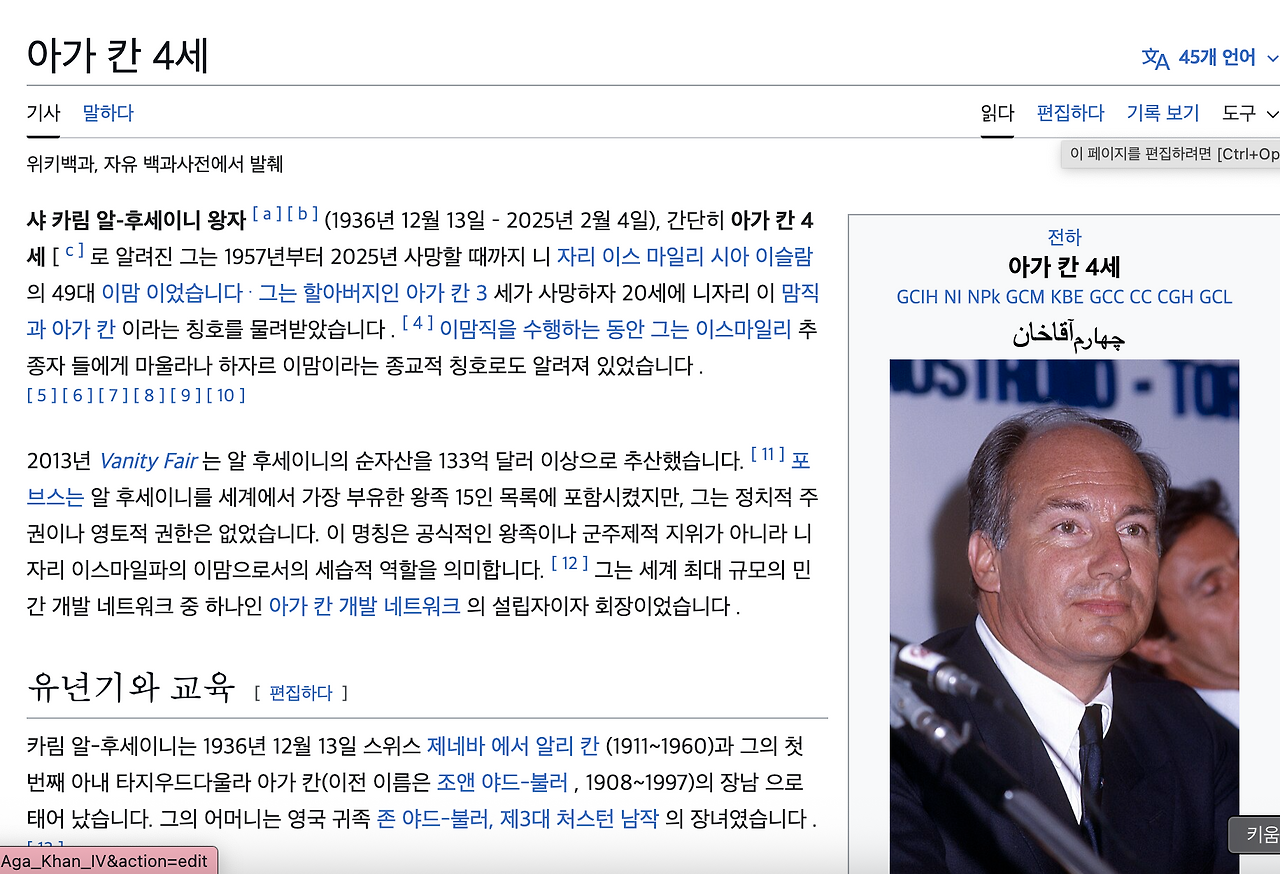Open the CGH link in the infobox
Viewport: 1280px width, 874px height.
tap(1176, 297)
